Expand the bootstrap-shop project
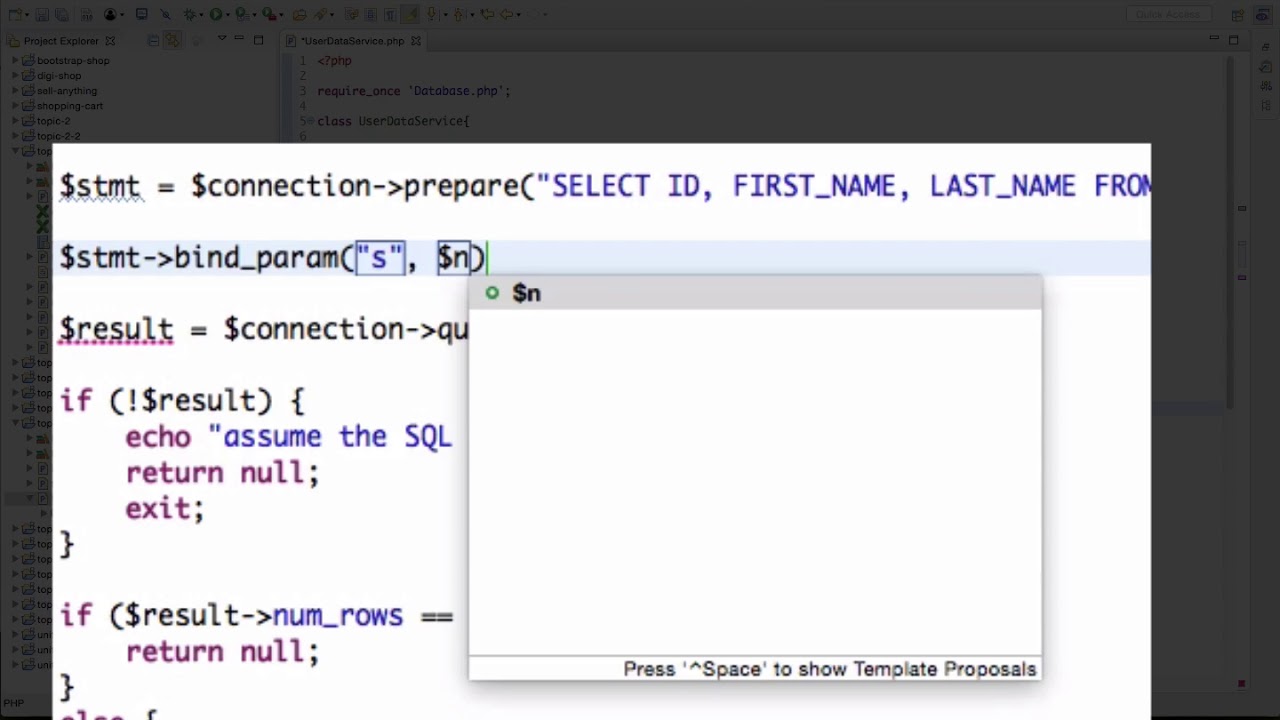Viewport: 1280px width, 720px height. click(x=16, y=60)
